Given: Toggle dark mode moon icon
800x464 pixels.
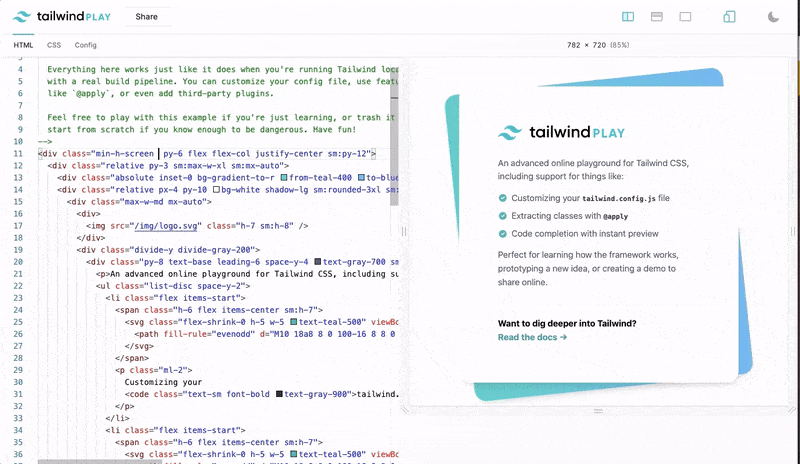Looking at the screenshot, I should point(773,17).
